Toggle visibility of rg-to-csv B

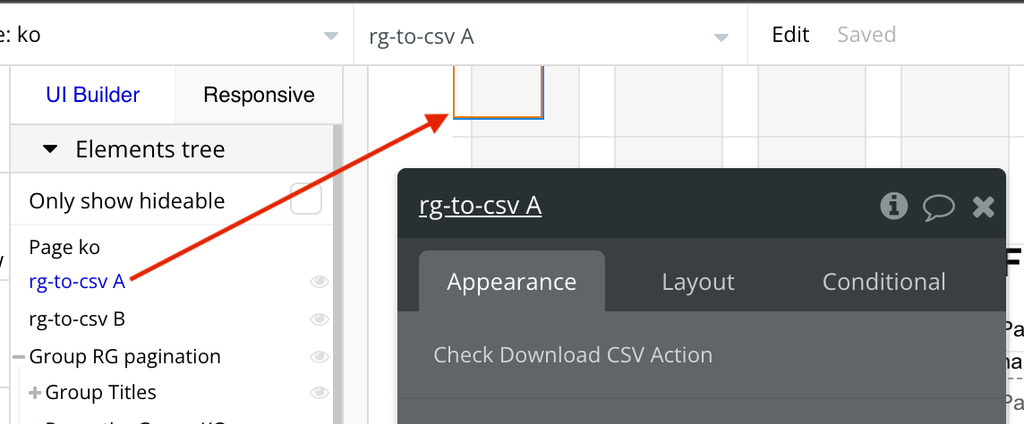[320, 319]
